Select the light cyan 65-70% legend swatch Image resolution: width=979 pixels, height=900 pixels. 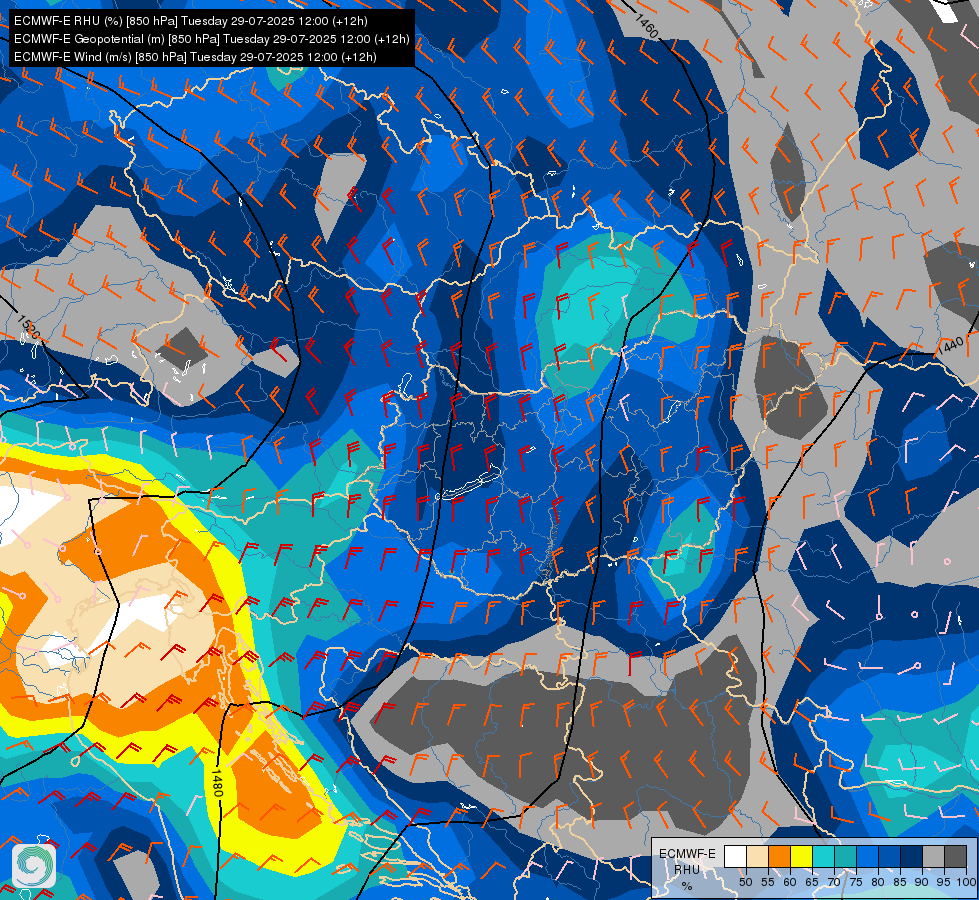click(x=824, y=856)
